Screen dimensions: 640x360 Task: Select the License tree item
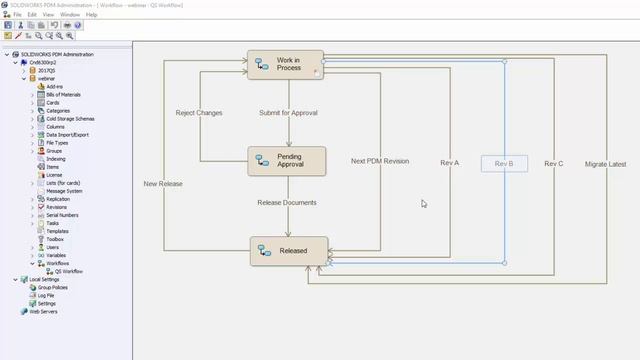click(x=54, y=175)
